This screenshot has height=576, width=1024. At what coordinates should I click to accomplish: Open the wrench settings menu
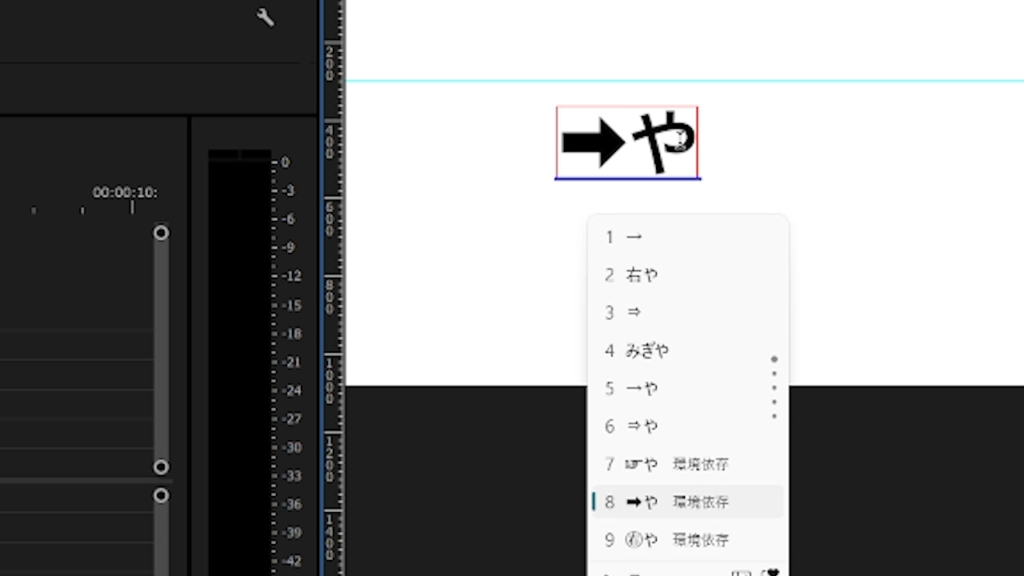[265, 18]
